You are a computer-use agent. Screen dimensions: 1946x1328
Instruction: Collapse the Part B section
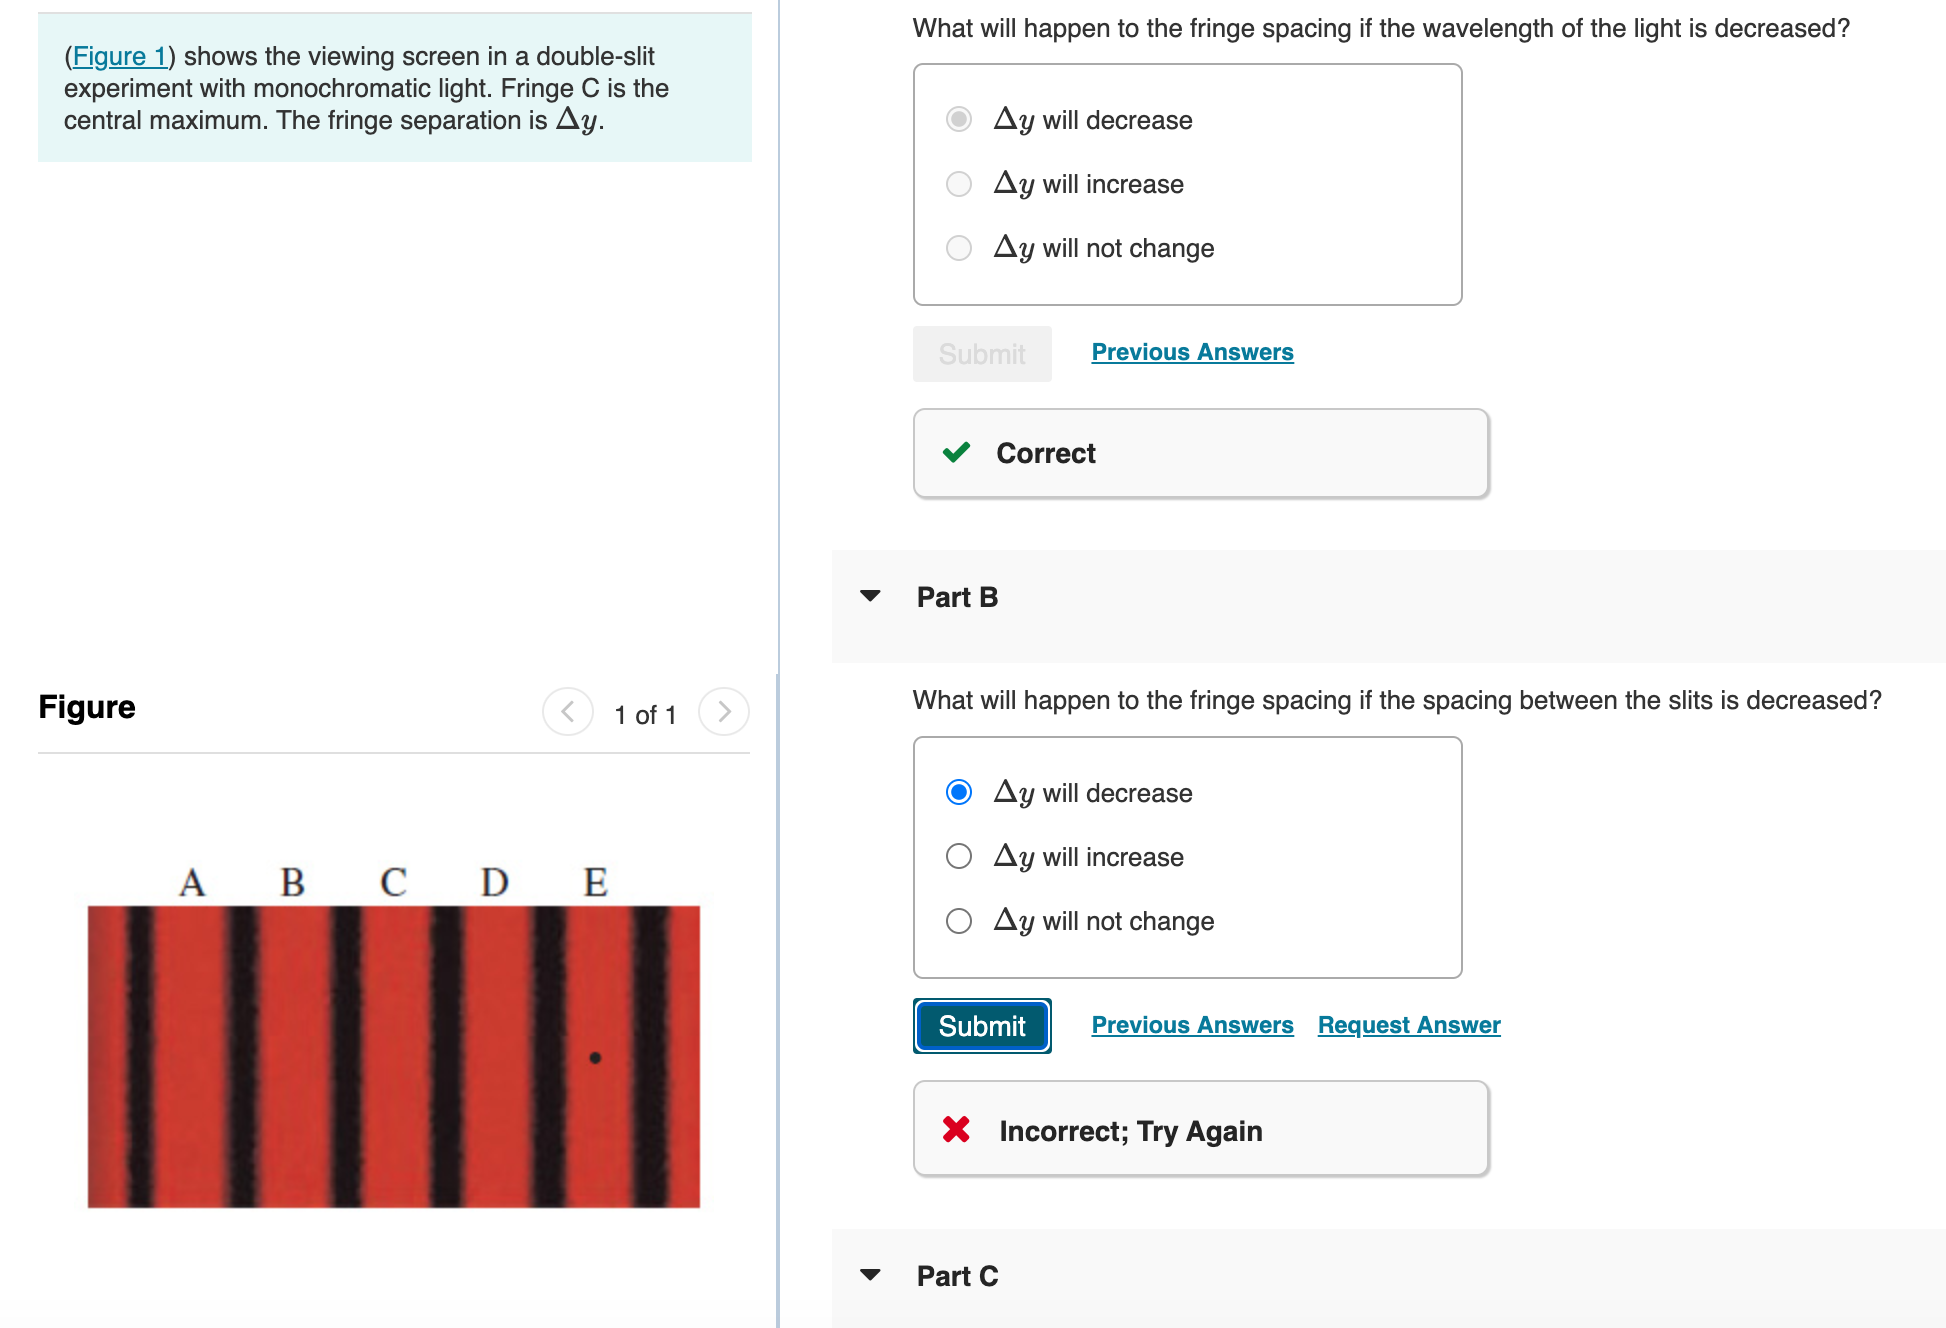871,596
